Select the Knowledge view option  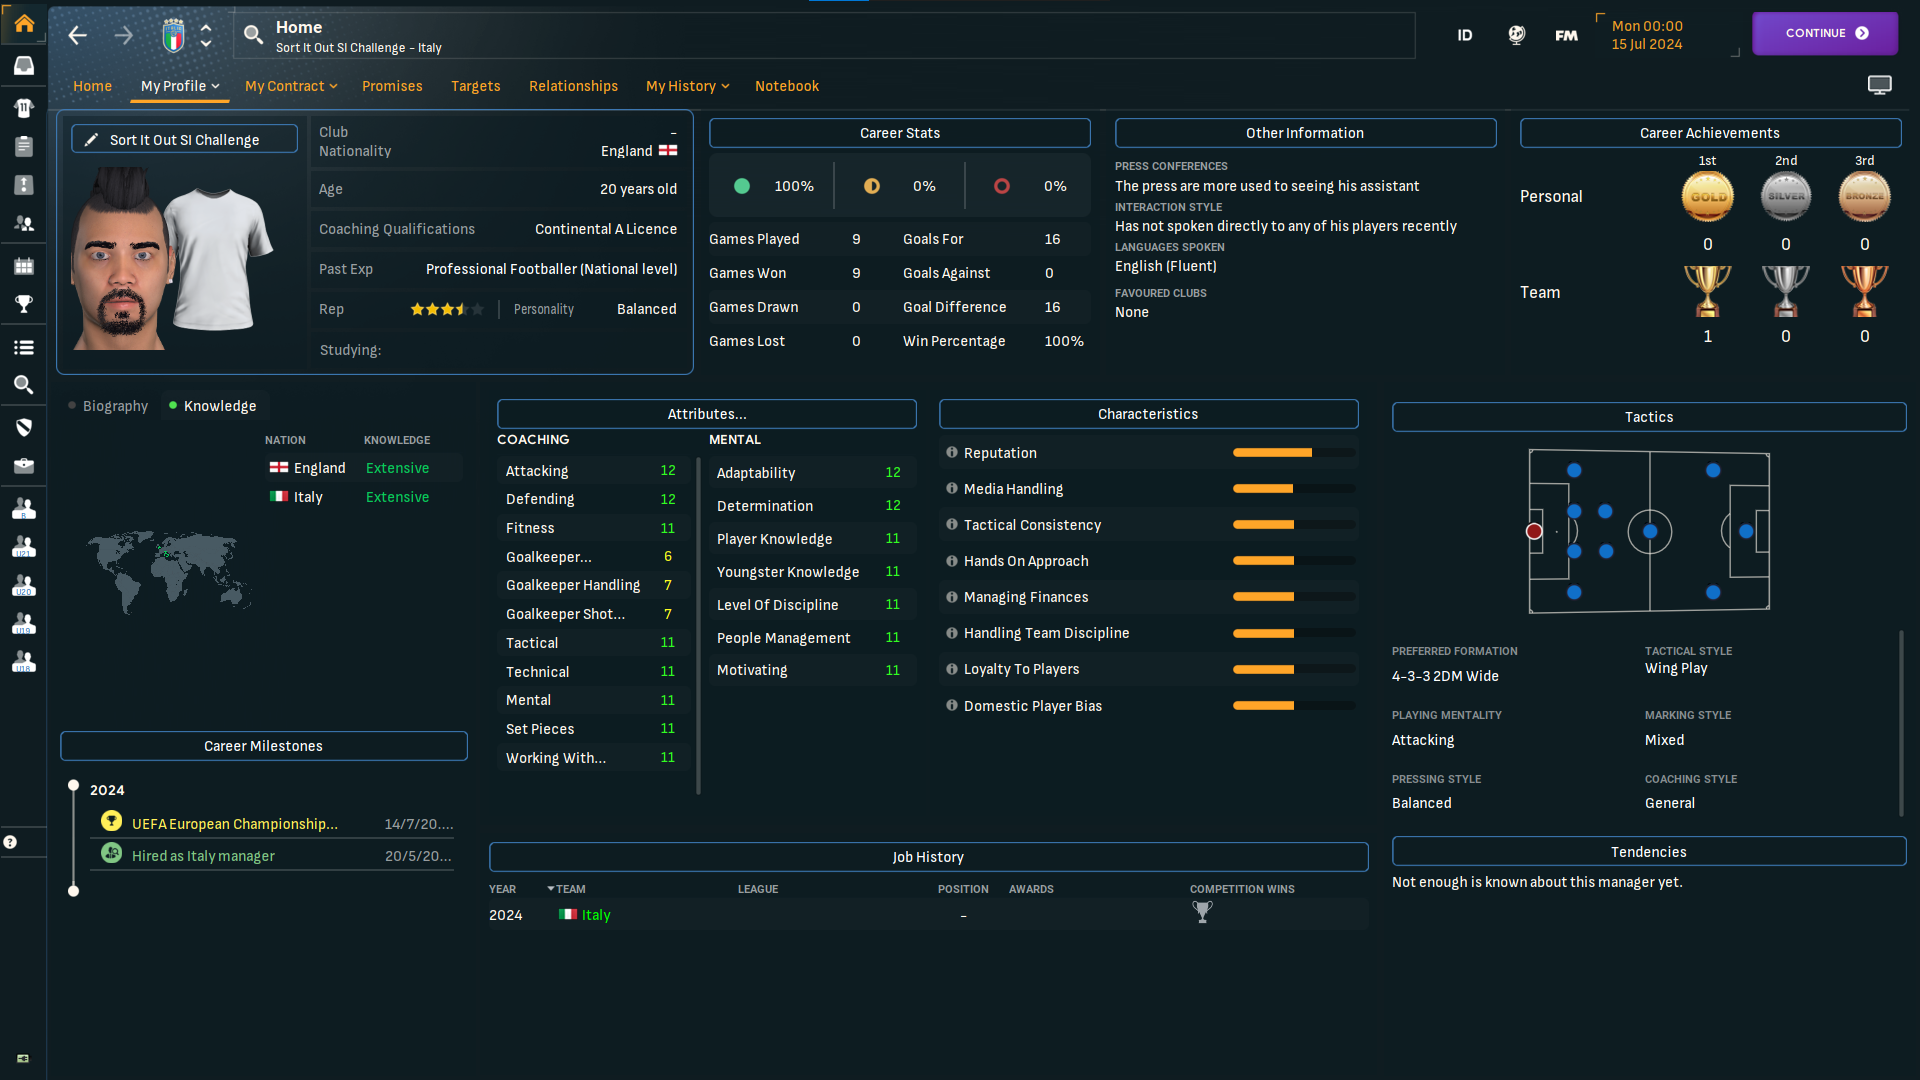click(x=213, y=406)
